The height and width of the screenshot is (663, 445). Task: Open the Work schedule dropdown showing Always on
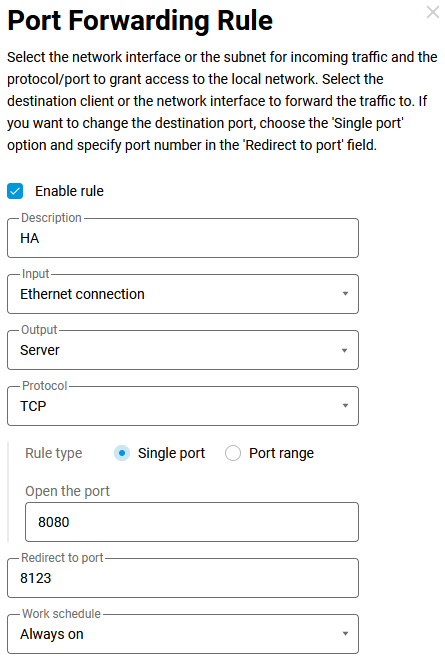coord(183,634)
